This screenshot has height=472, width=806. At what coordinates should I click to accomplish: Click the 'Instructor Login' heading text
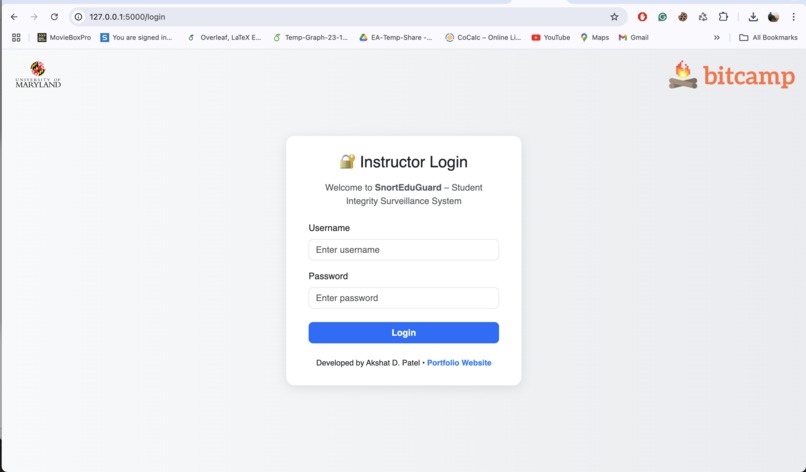pos(414,162)
